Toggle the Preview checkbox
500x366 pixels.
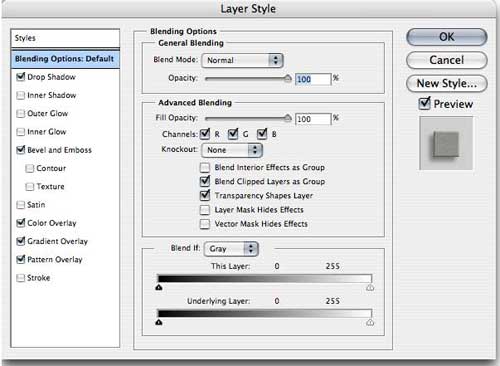pos(424,104)
